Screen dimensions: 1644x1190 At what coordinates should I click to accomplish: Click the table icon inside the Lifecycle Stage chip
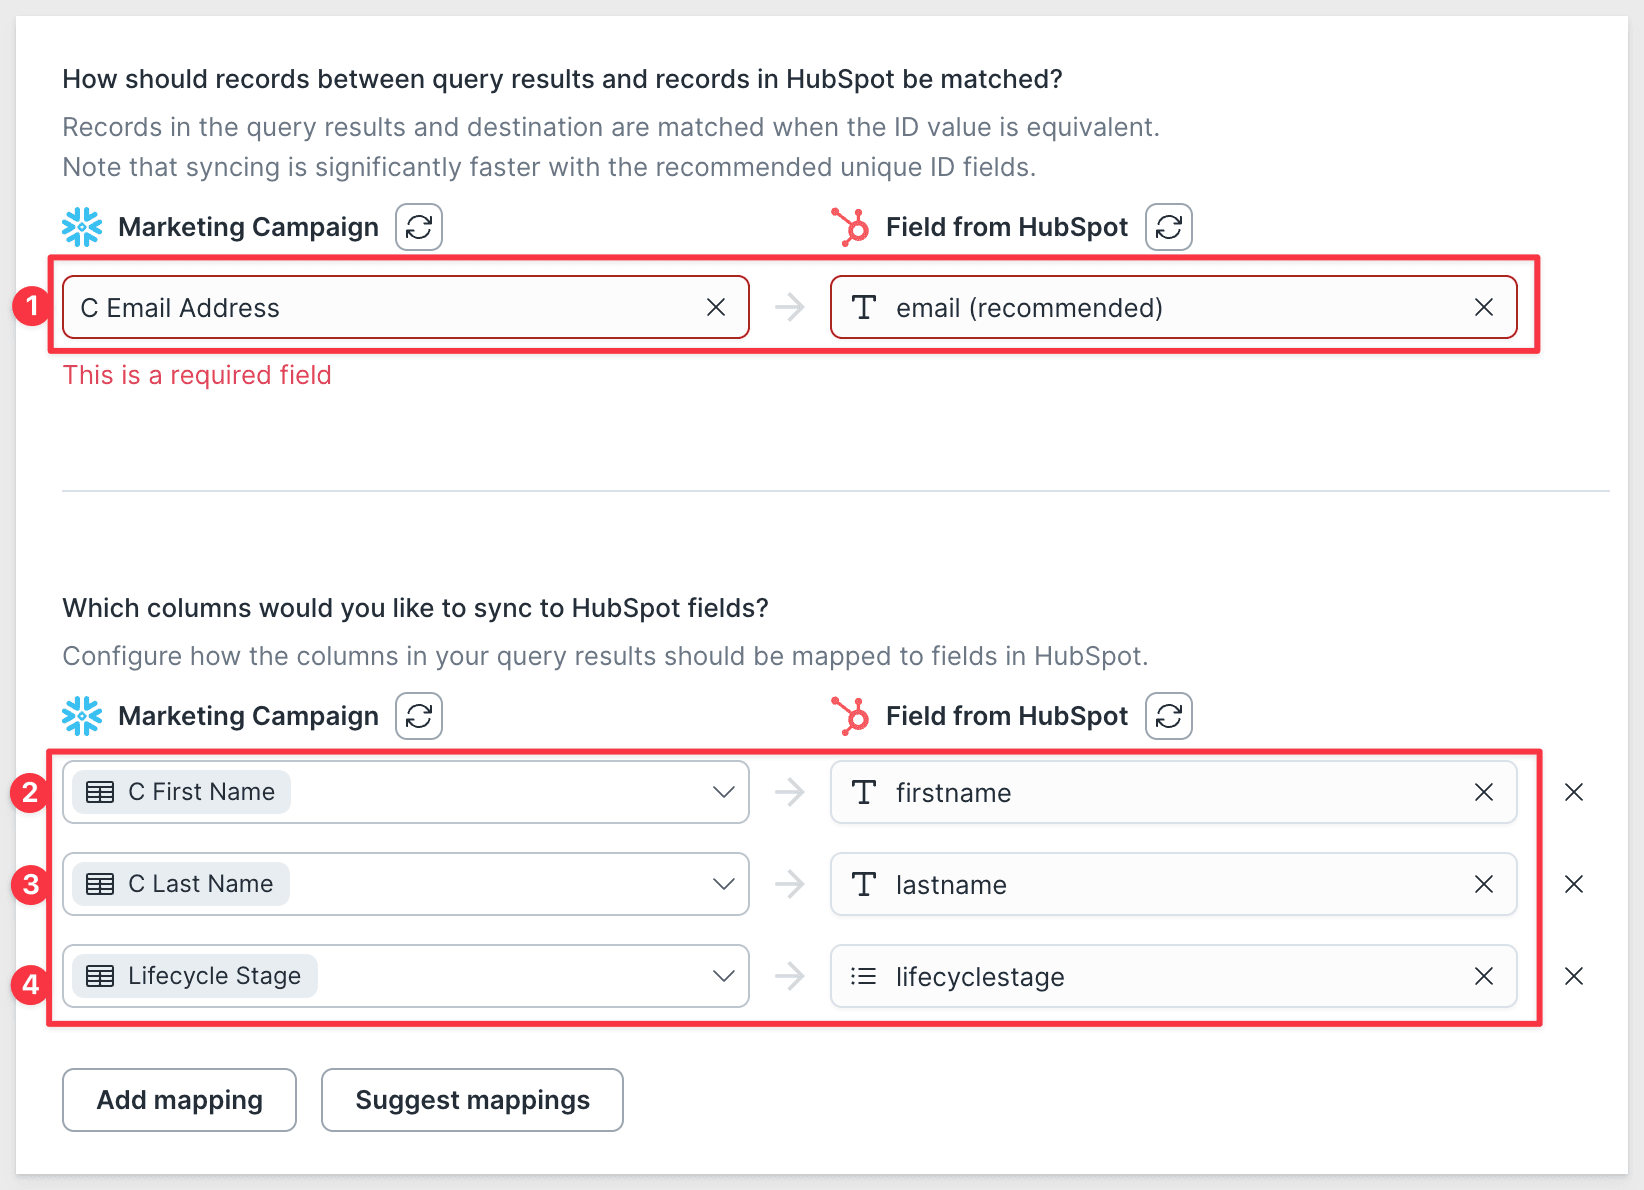click(101, 975)
